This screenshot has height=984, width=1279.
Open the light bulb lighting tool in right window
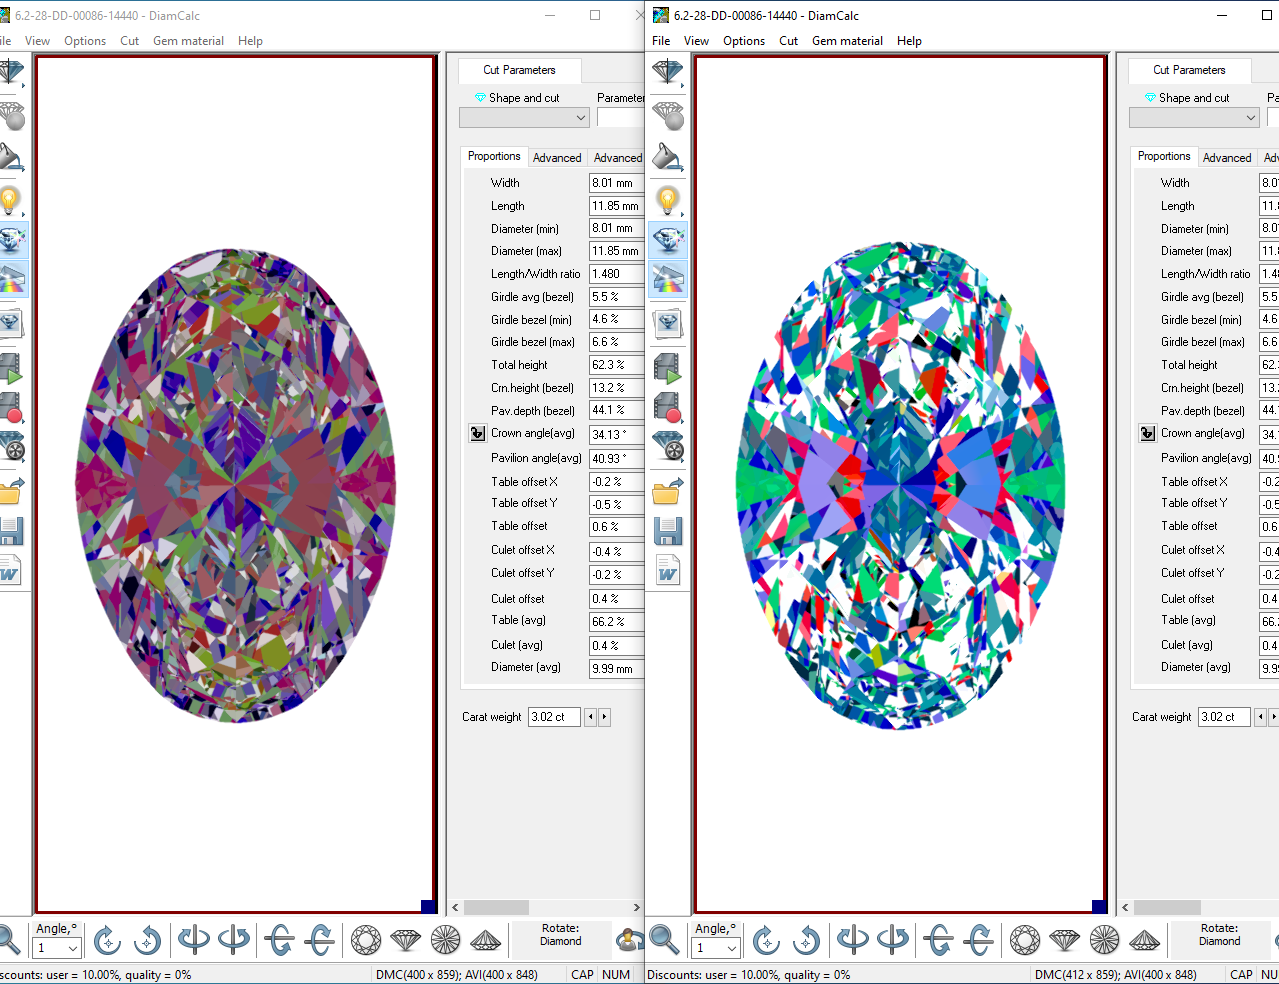click(x=667, y=200)
